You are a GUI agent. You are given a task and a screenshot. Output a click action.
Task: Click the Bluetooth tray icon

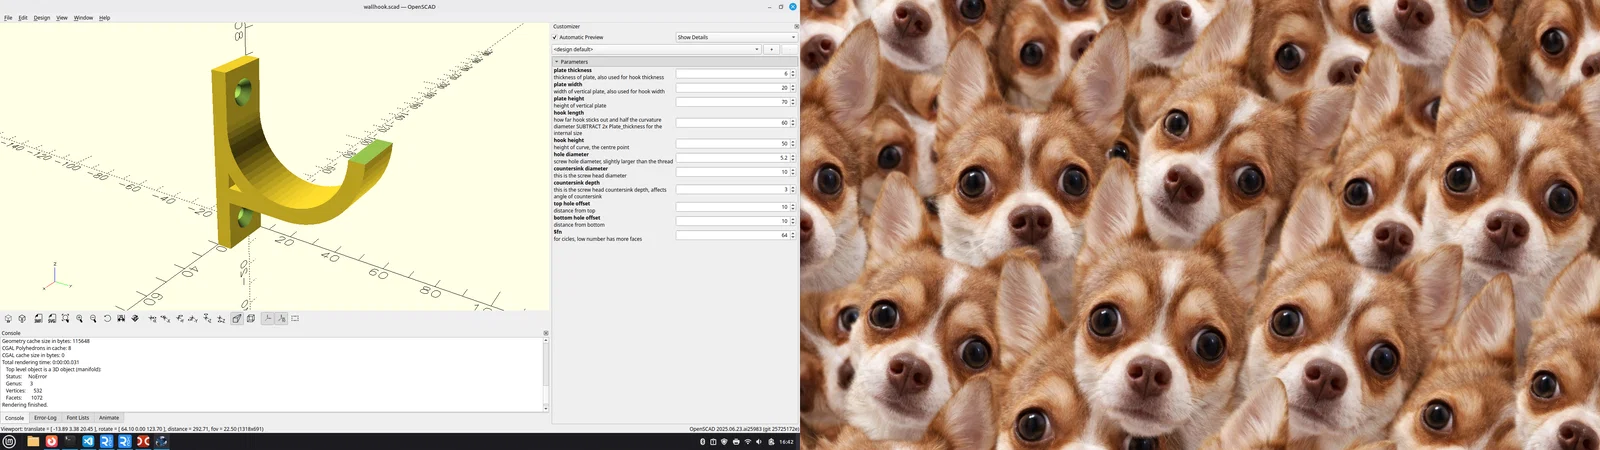pyautogui.click(x=702, y=441)
